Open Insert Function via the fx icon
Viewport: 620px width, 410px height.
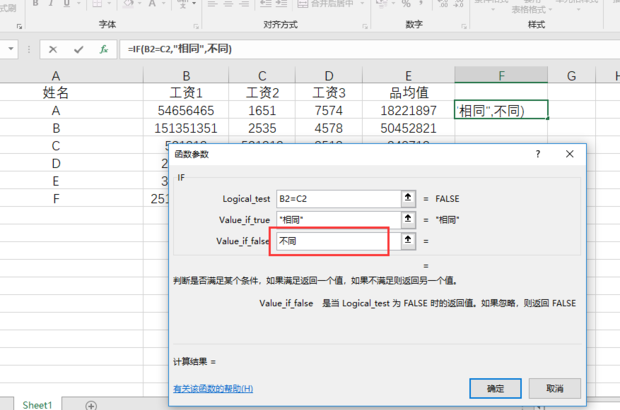(x=104, y=49)
